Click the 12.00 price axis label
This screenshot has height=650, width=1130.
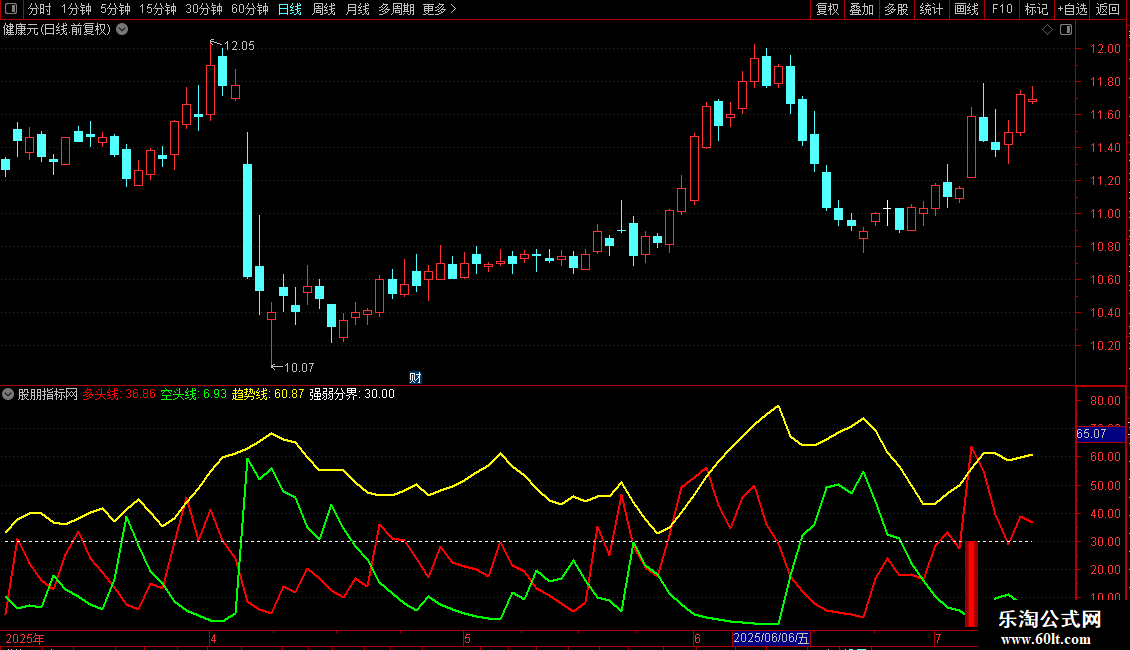coord(1105,49)
